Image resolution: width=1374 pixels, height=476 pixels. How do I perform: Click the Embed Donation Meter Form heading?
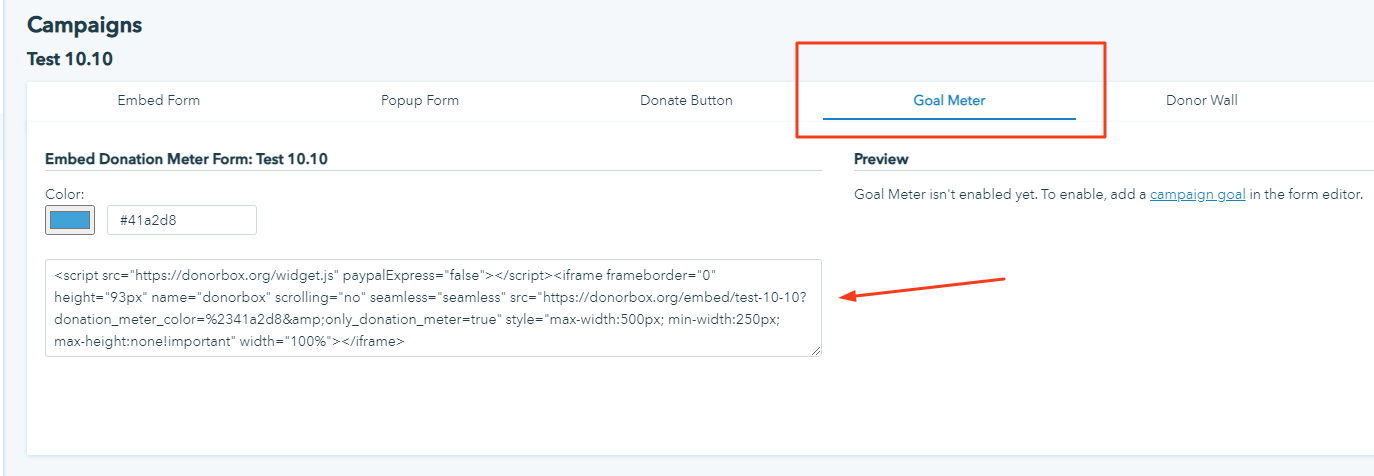[186, 159]
